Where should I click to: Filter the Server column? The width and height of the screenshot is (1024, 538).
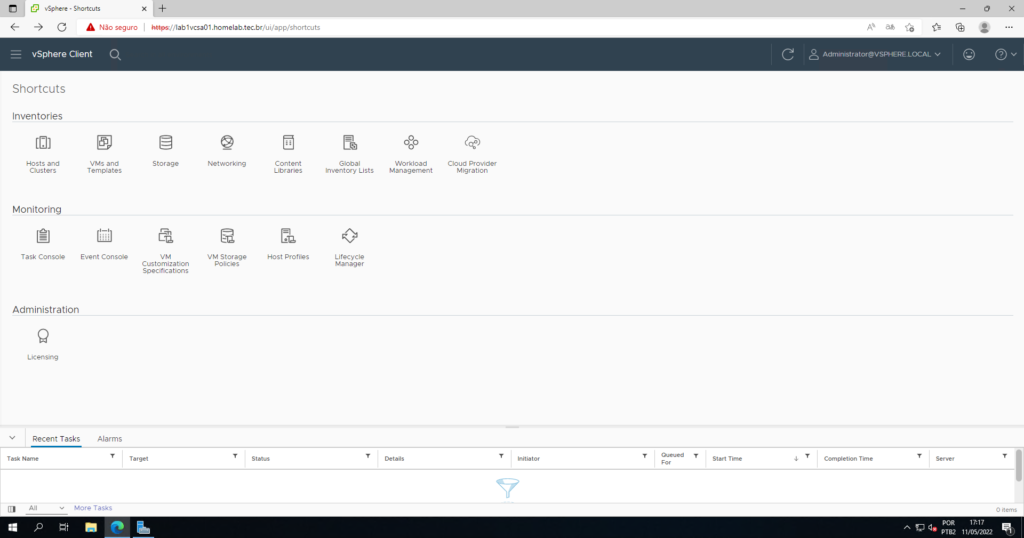1004,456
